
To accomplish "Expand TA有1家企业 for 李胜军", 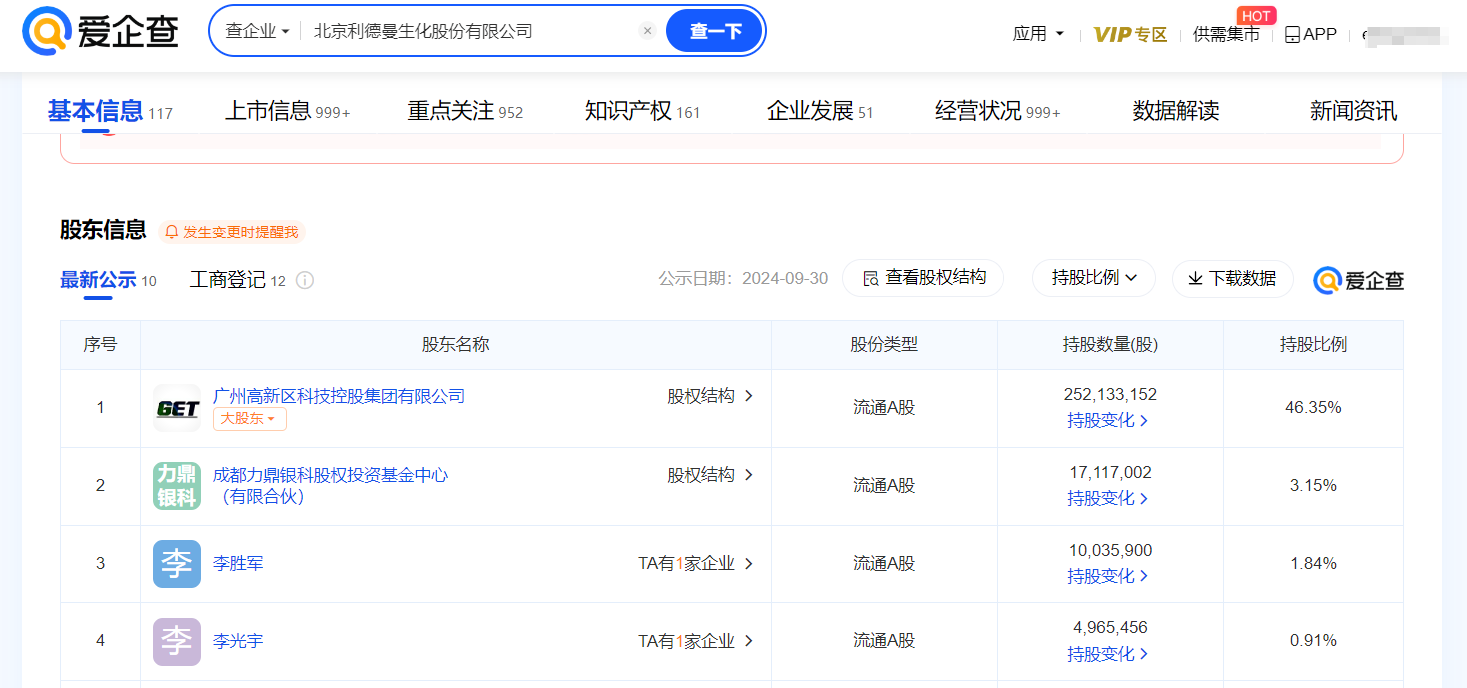I will point(696,564).
